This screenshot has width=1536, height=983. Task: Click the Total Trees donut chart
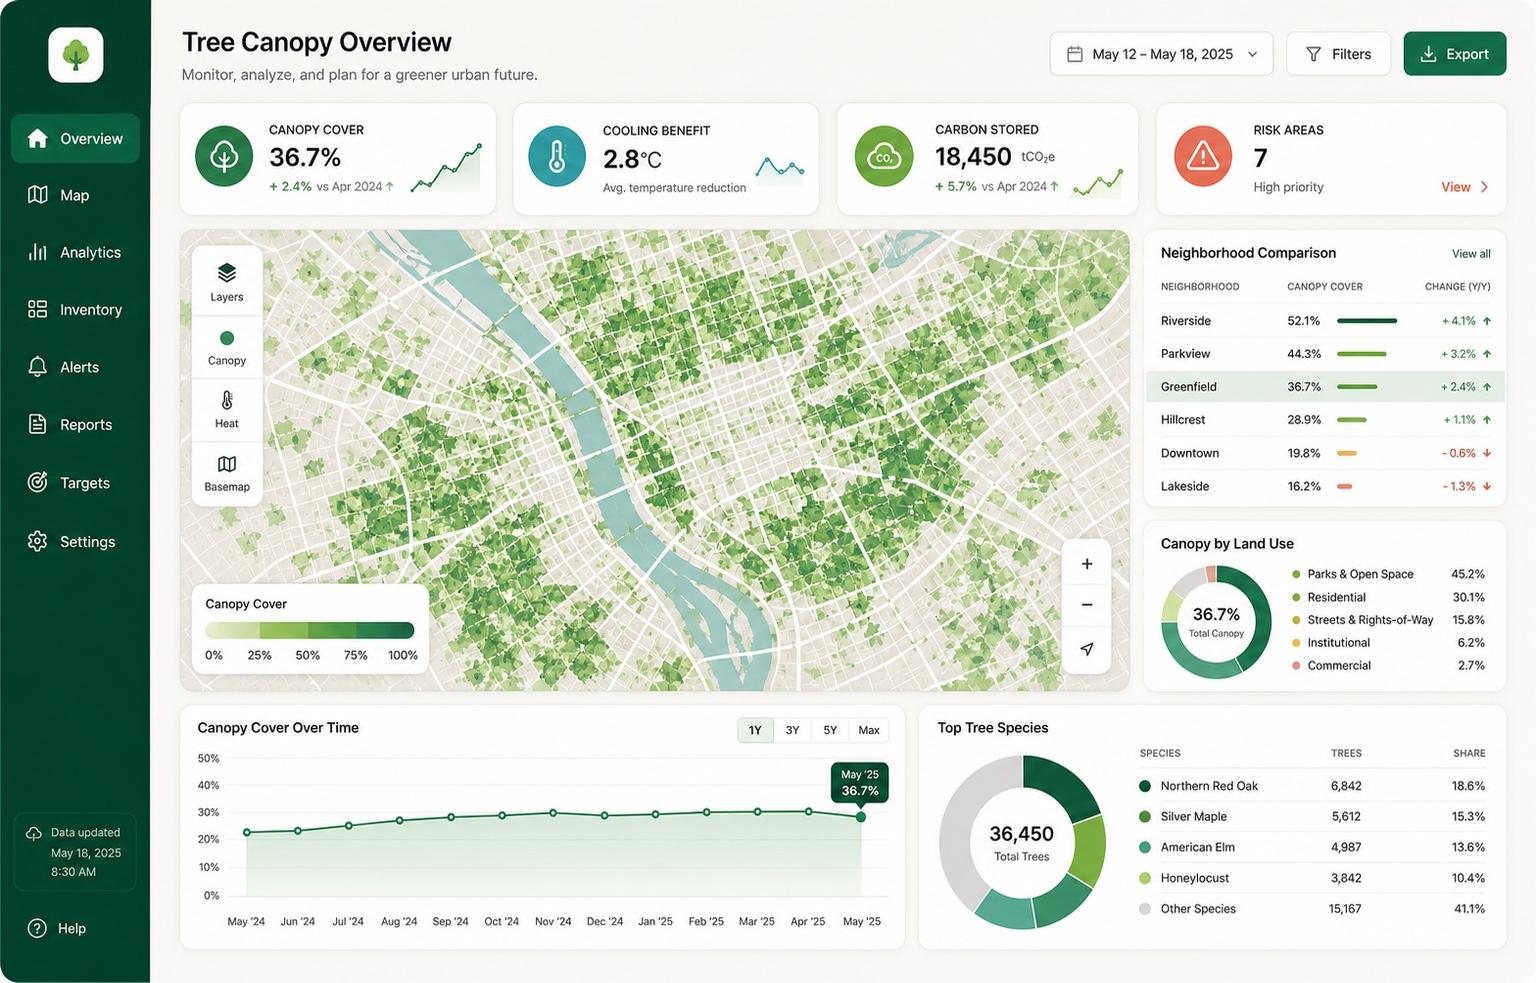[x=1022, y=842]
